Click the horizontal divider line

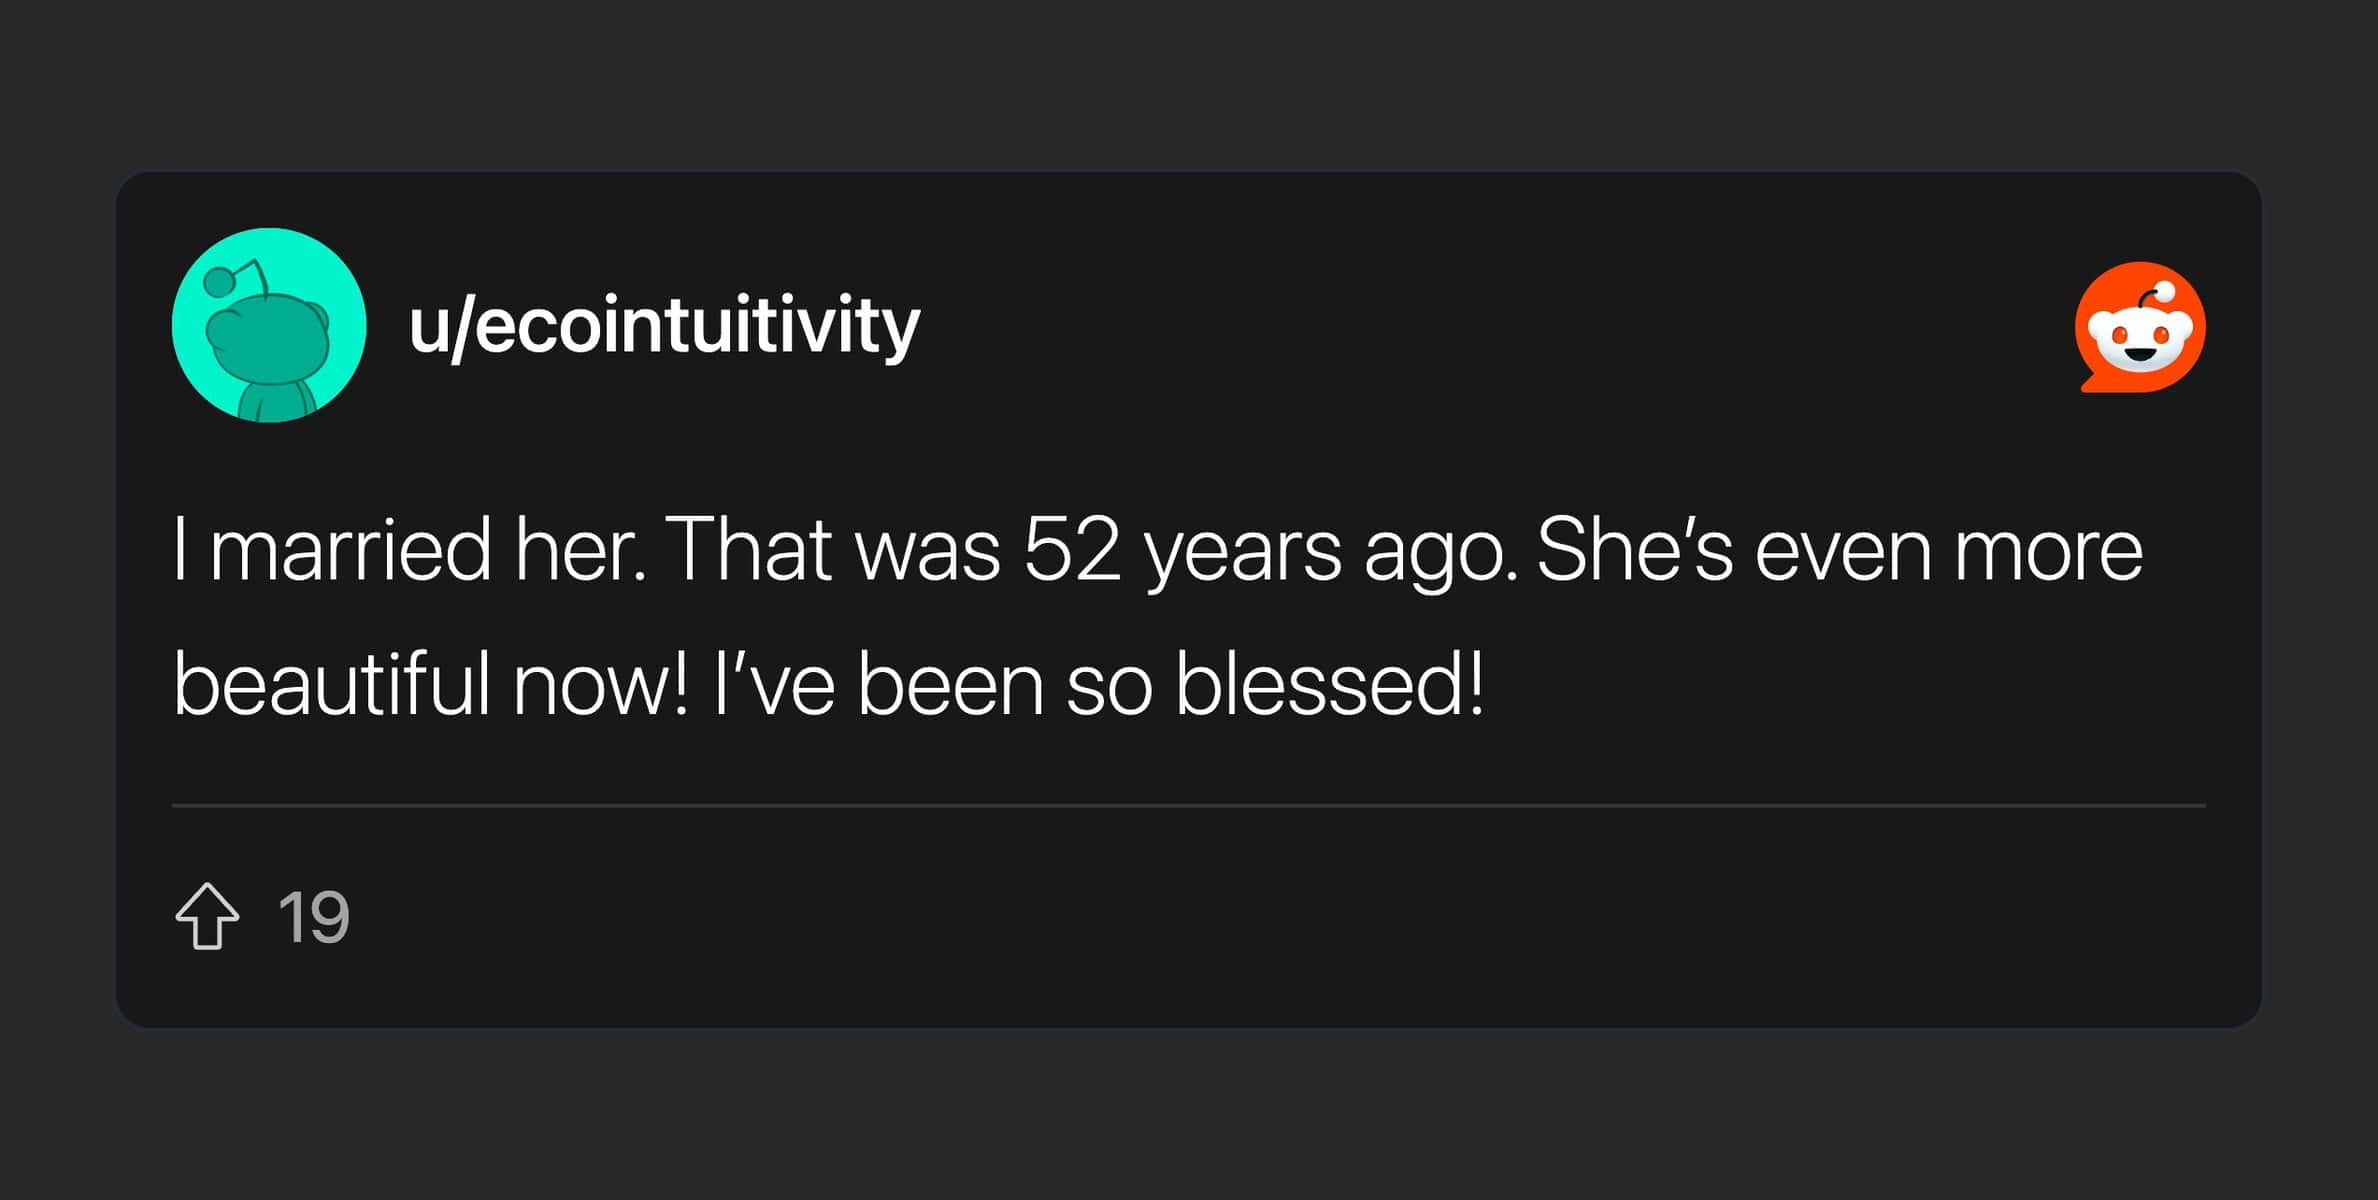1188,805
